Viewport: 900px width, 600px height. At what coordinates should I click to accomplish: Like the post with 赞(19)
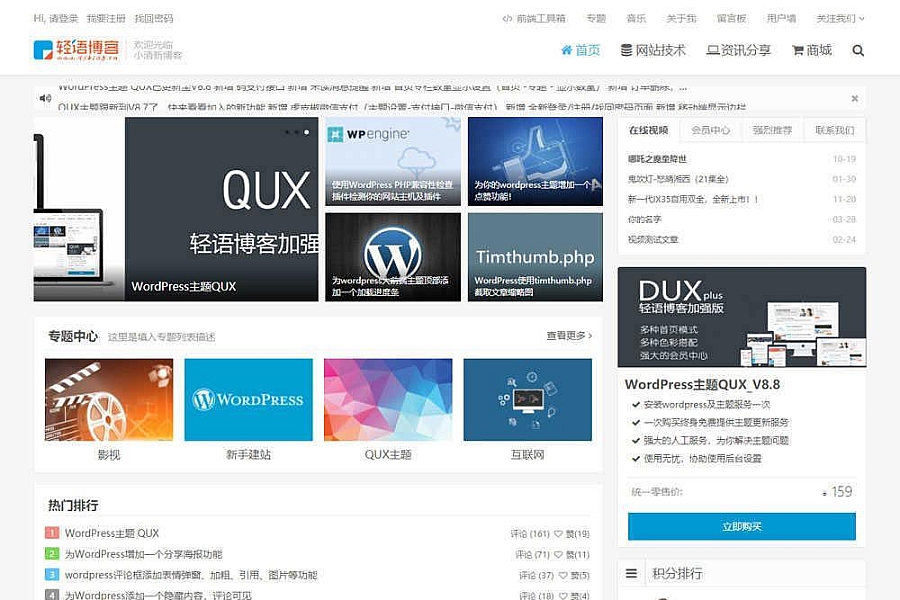pyautogui.click(x=572, y=534)
